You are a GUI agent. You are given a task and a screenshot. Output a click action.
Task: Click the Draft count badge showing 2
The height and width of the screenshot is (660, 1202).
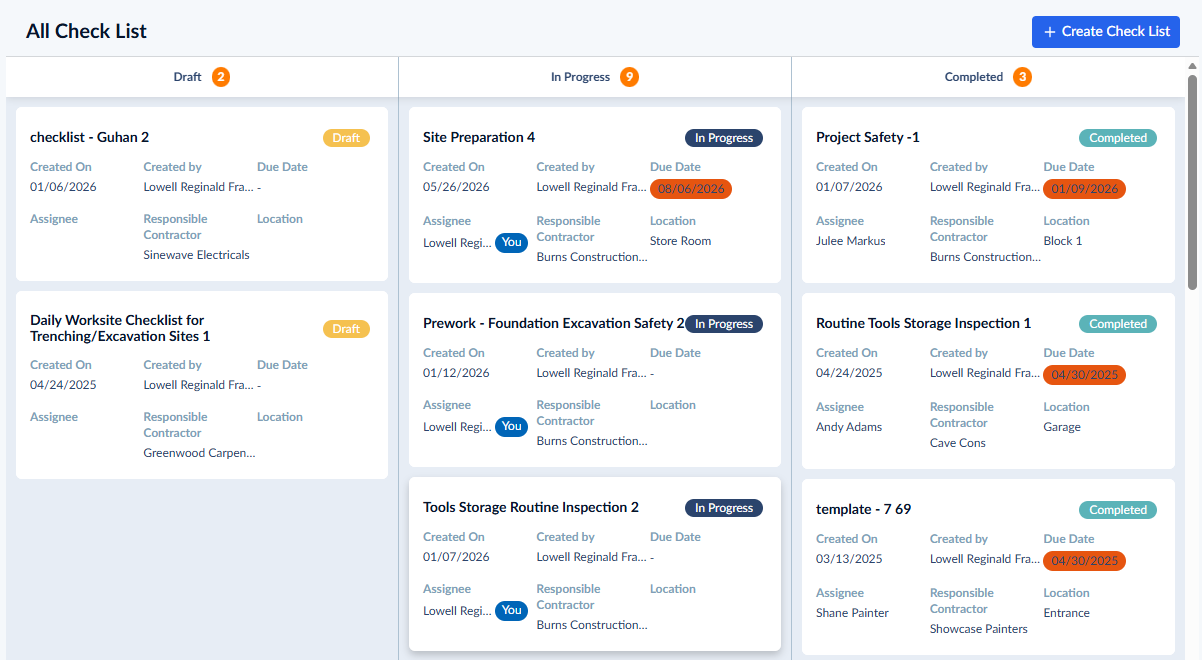pos(220,77)
